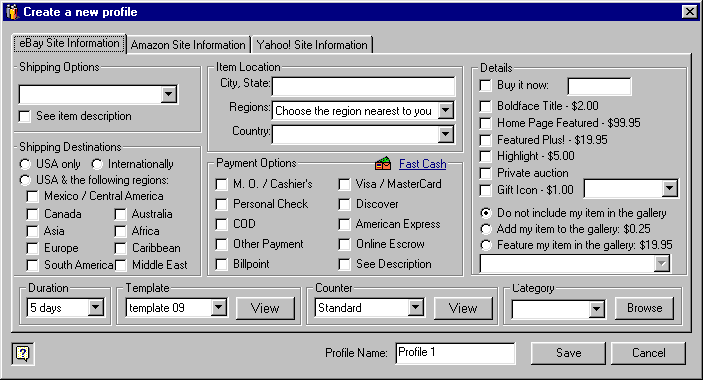The width and height of the screenshot is (703, 380).
Task: Check Boldface Title - $2.00
Action: click(485, 107)
